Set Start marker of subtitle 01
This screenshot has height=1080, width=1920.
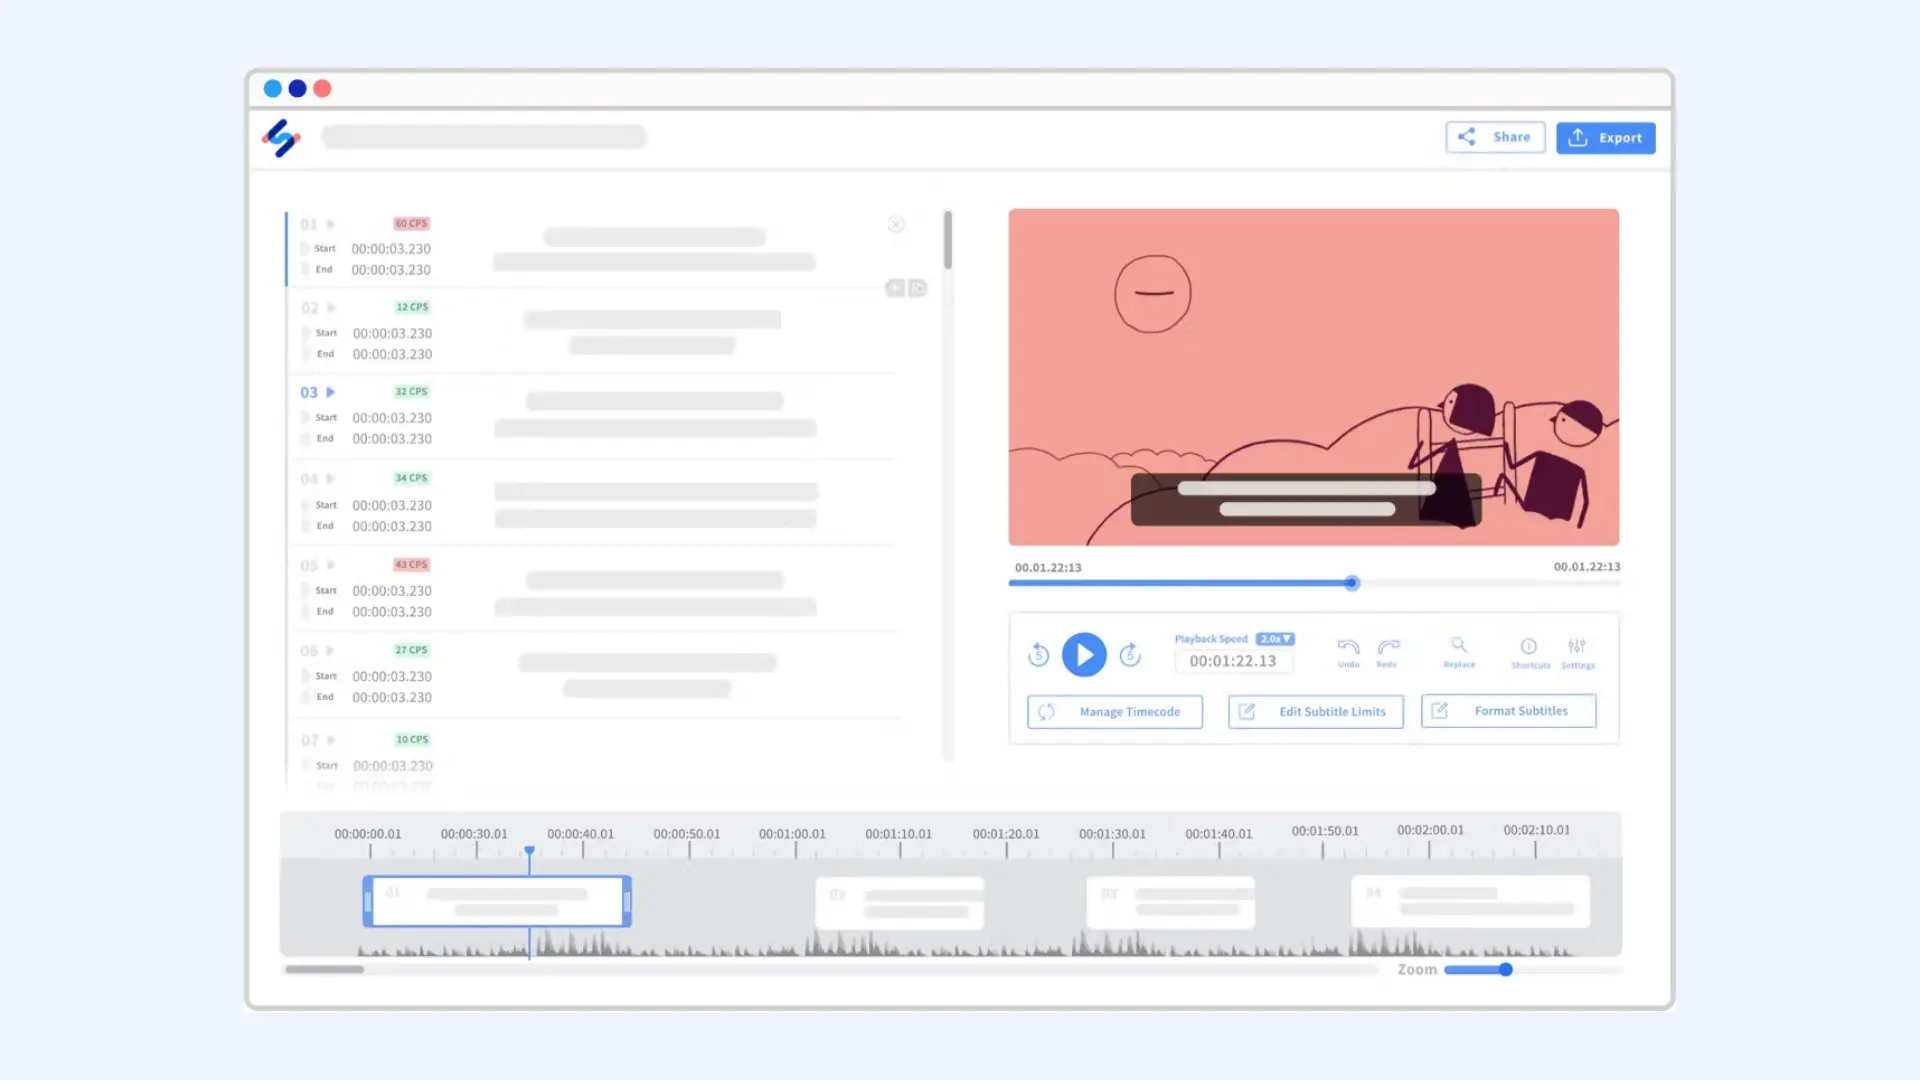[305, 248]
